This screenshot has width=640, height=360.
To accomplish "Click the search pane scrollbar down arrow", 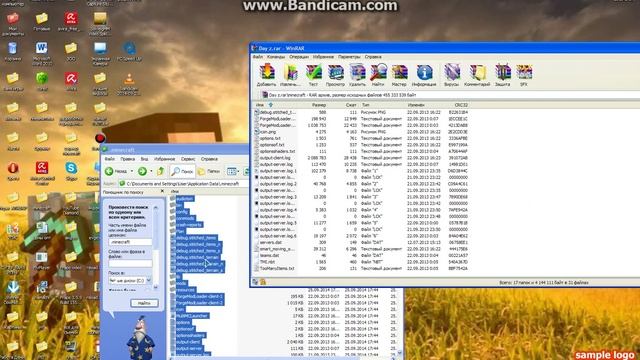I will tap(156, 287).
